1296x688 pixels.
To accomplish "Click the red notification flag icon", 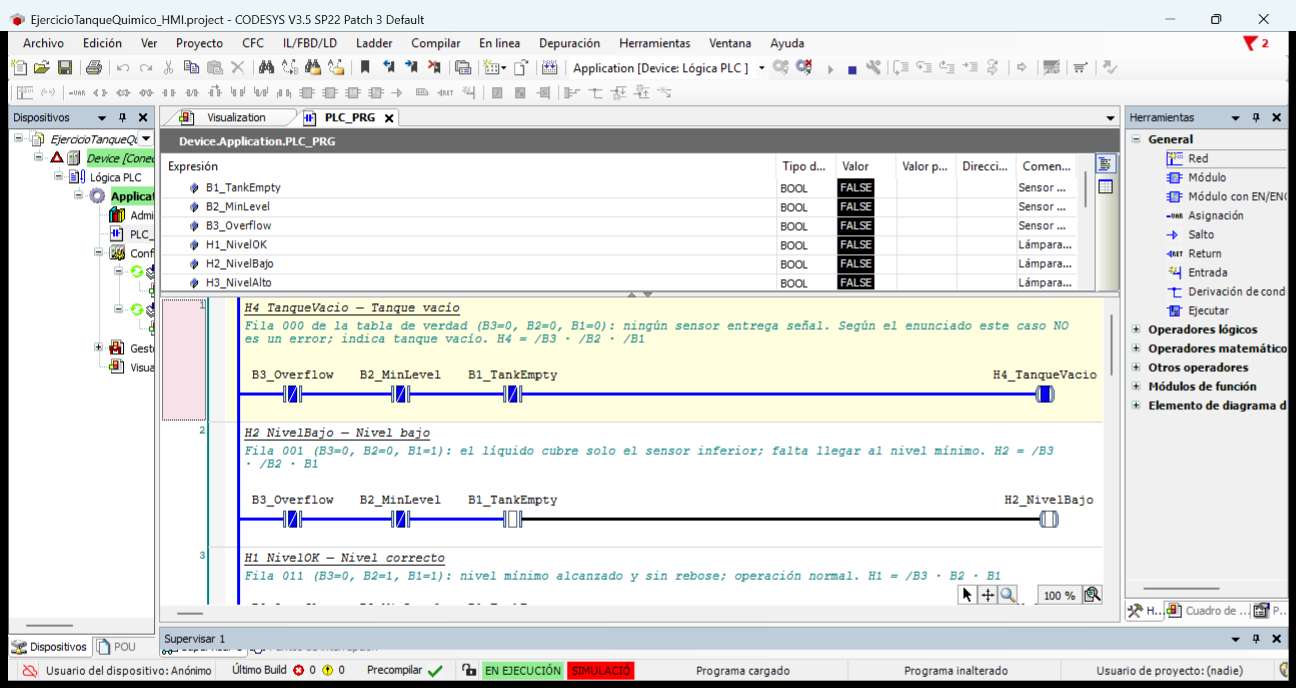I will [x=1250, y=43].
